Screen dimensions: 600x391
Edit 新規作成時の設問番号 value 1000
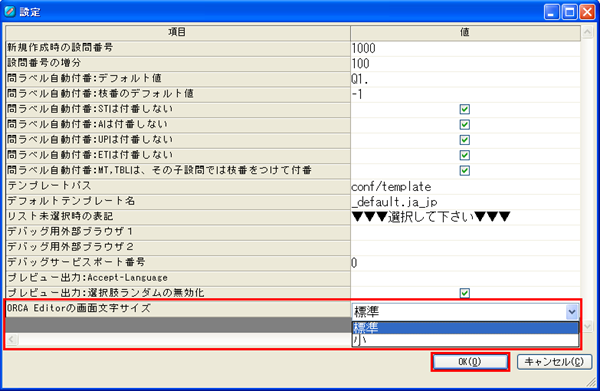coord(465,49)
